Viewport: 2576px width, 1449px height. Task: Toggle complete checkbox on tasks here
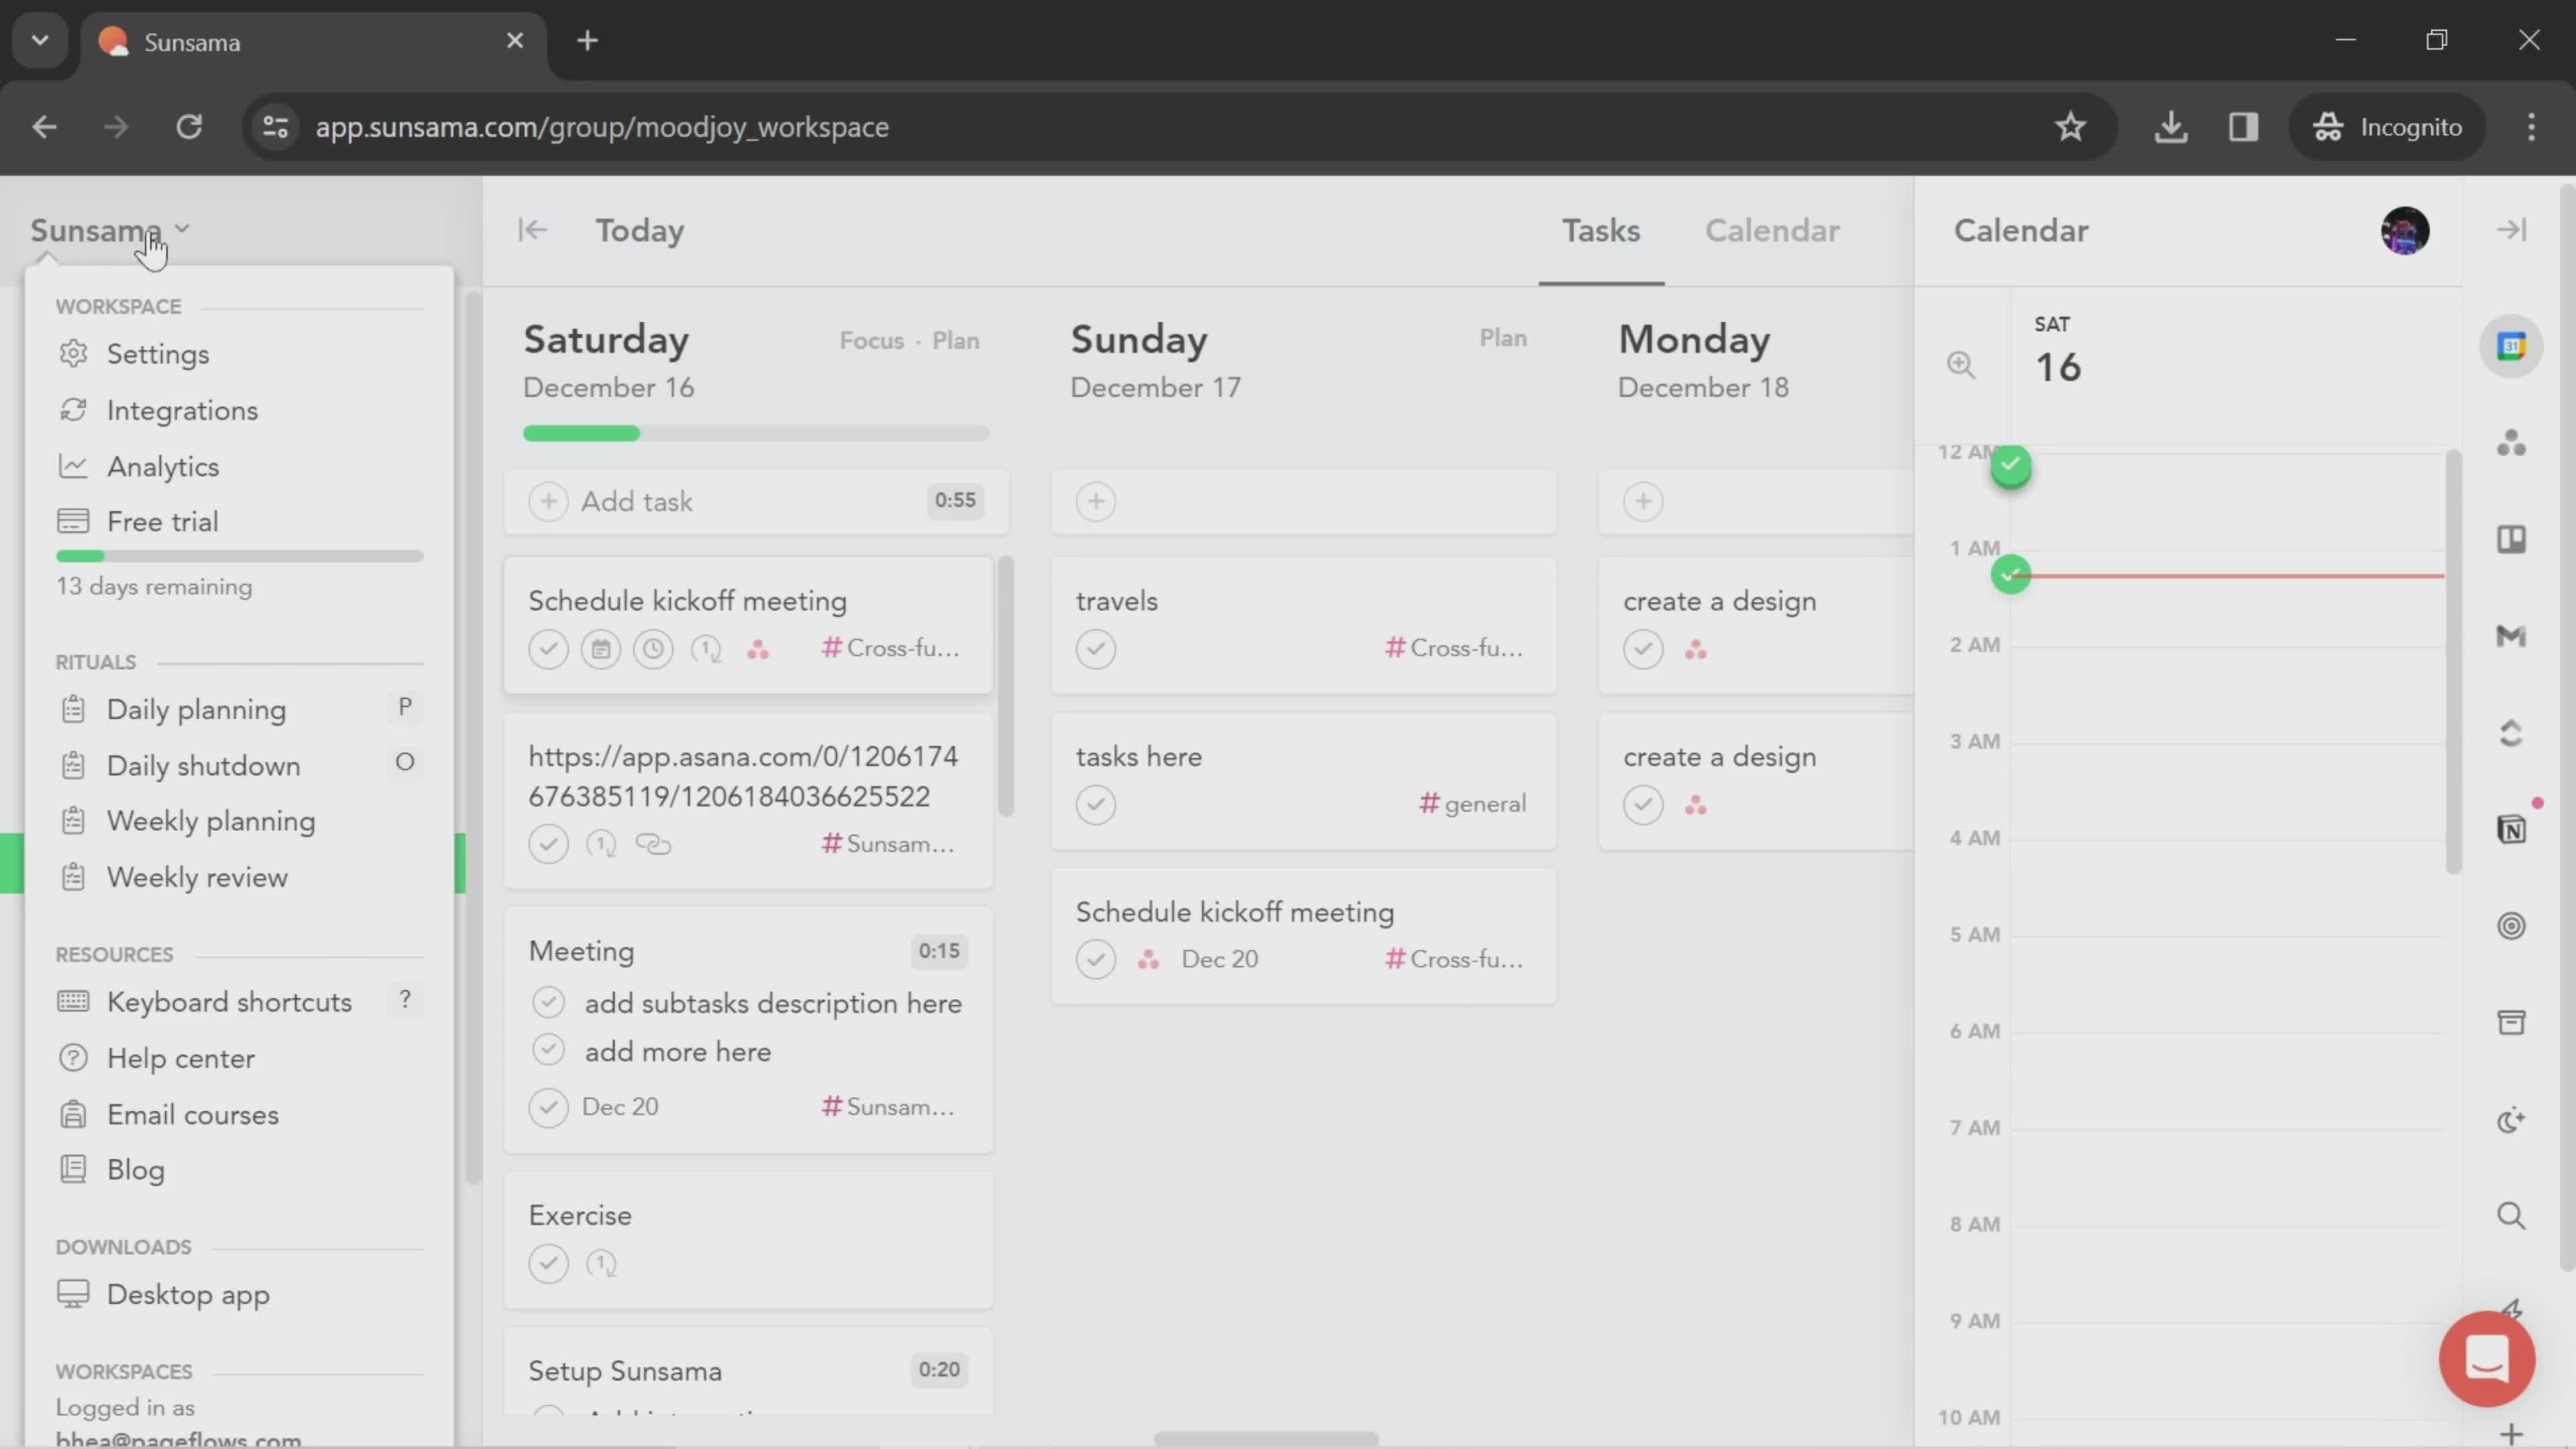click(1095, 803)
